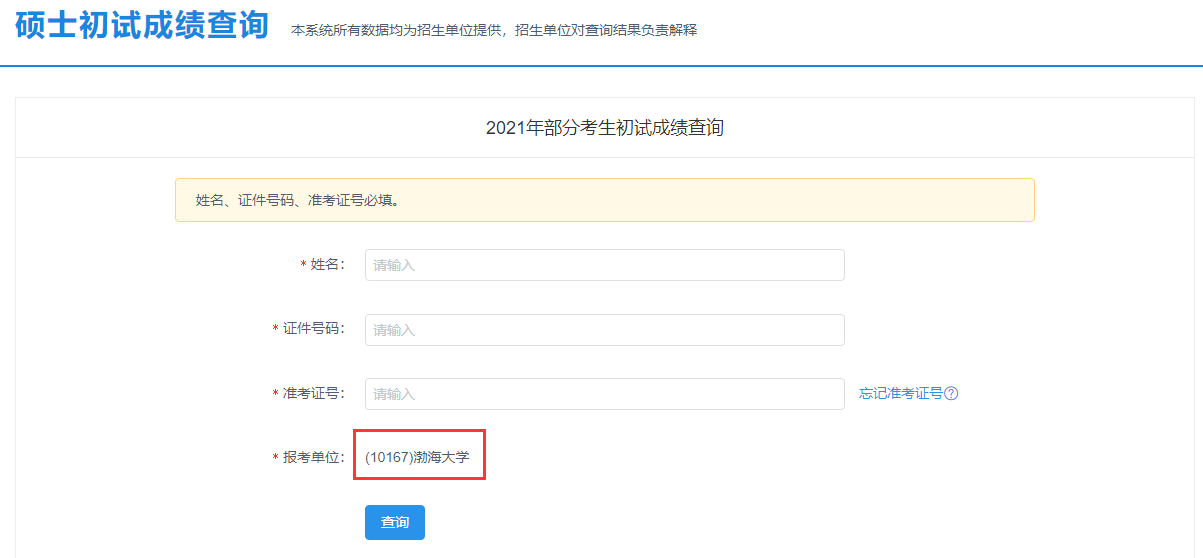Viewport: 1203px width, 558px height.
Task: Click the 2021年部分考生初试成绩查询 heading
Action: click(x=604, y=128)
